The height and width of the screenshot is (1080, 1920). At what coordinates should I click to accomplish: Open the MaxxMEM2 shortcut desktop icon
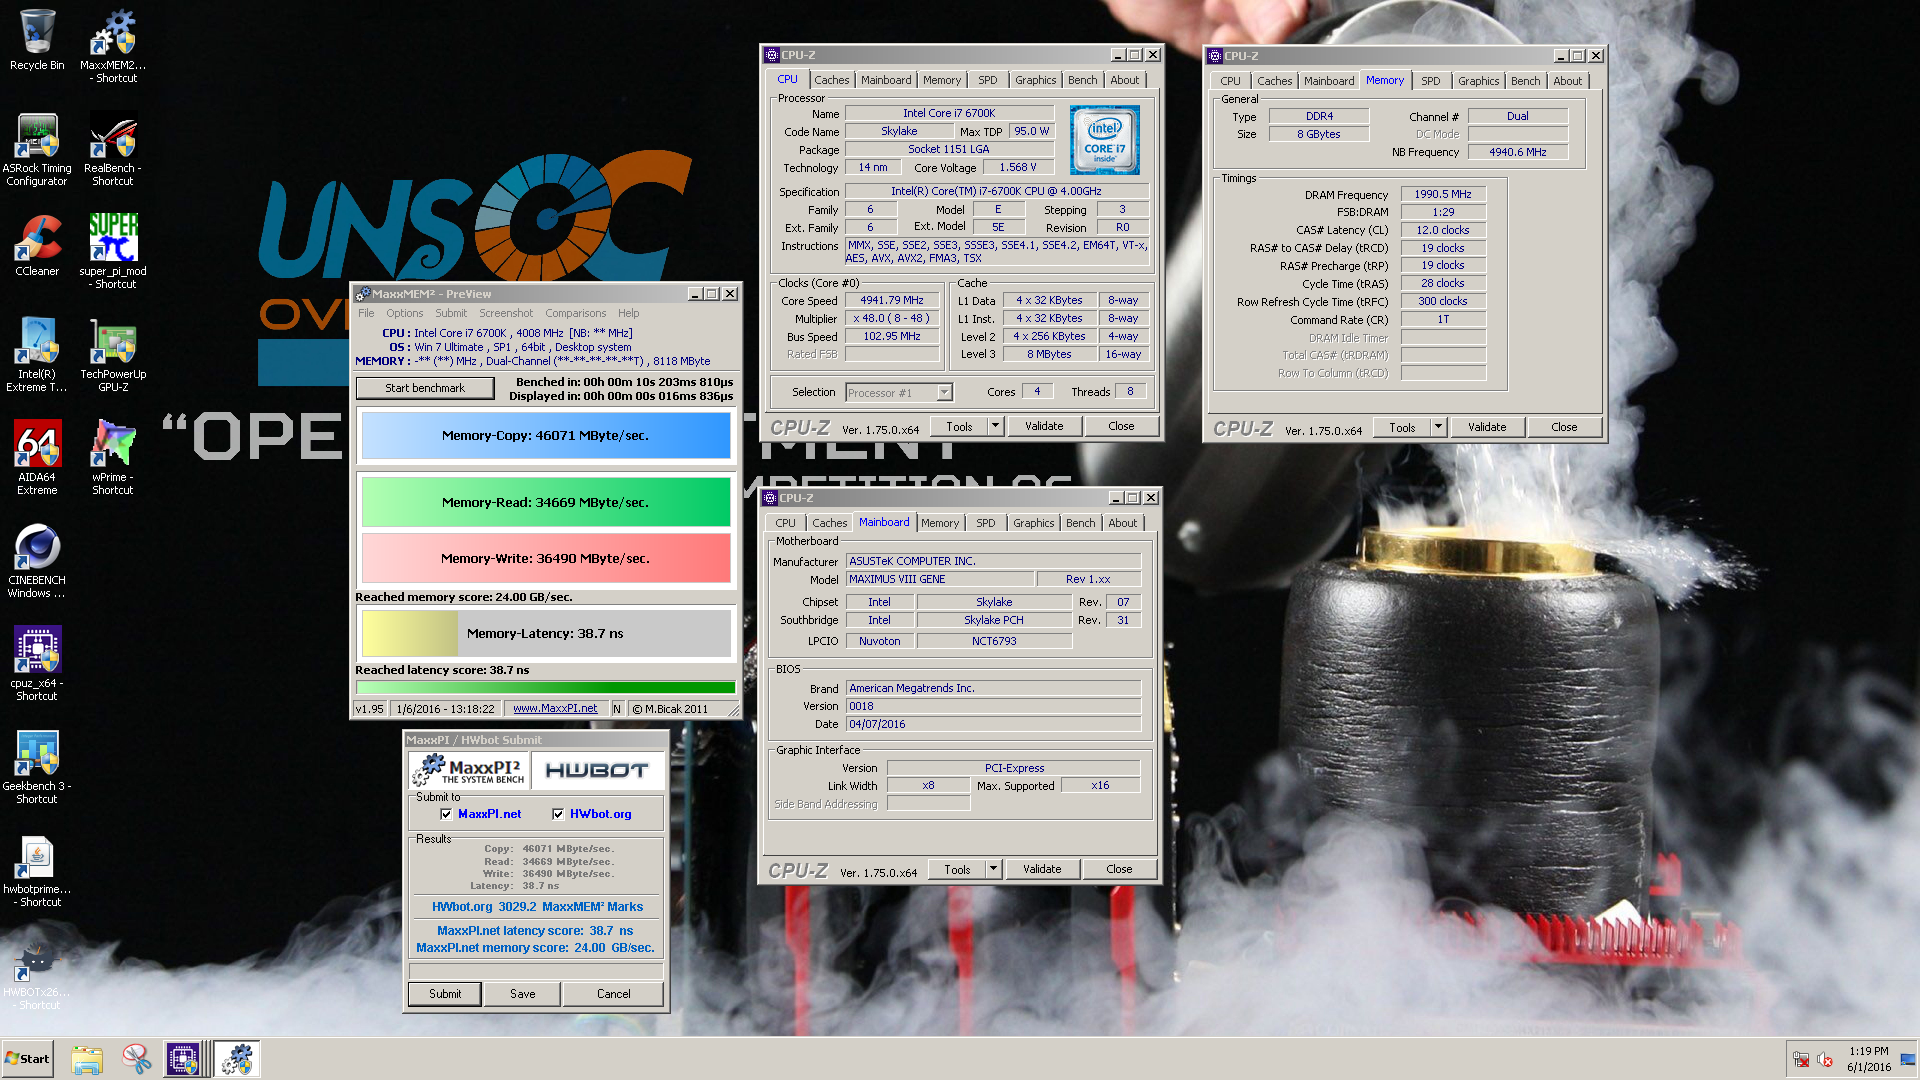(x=113, y=46)
